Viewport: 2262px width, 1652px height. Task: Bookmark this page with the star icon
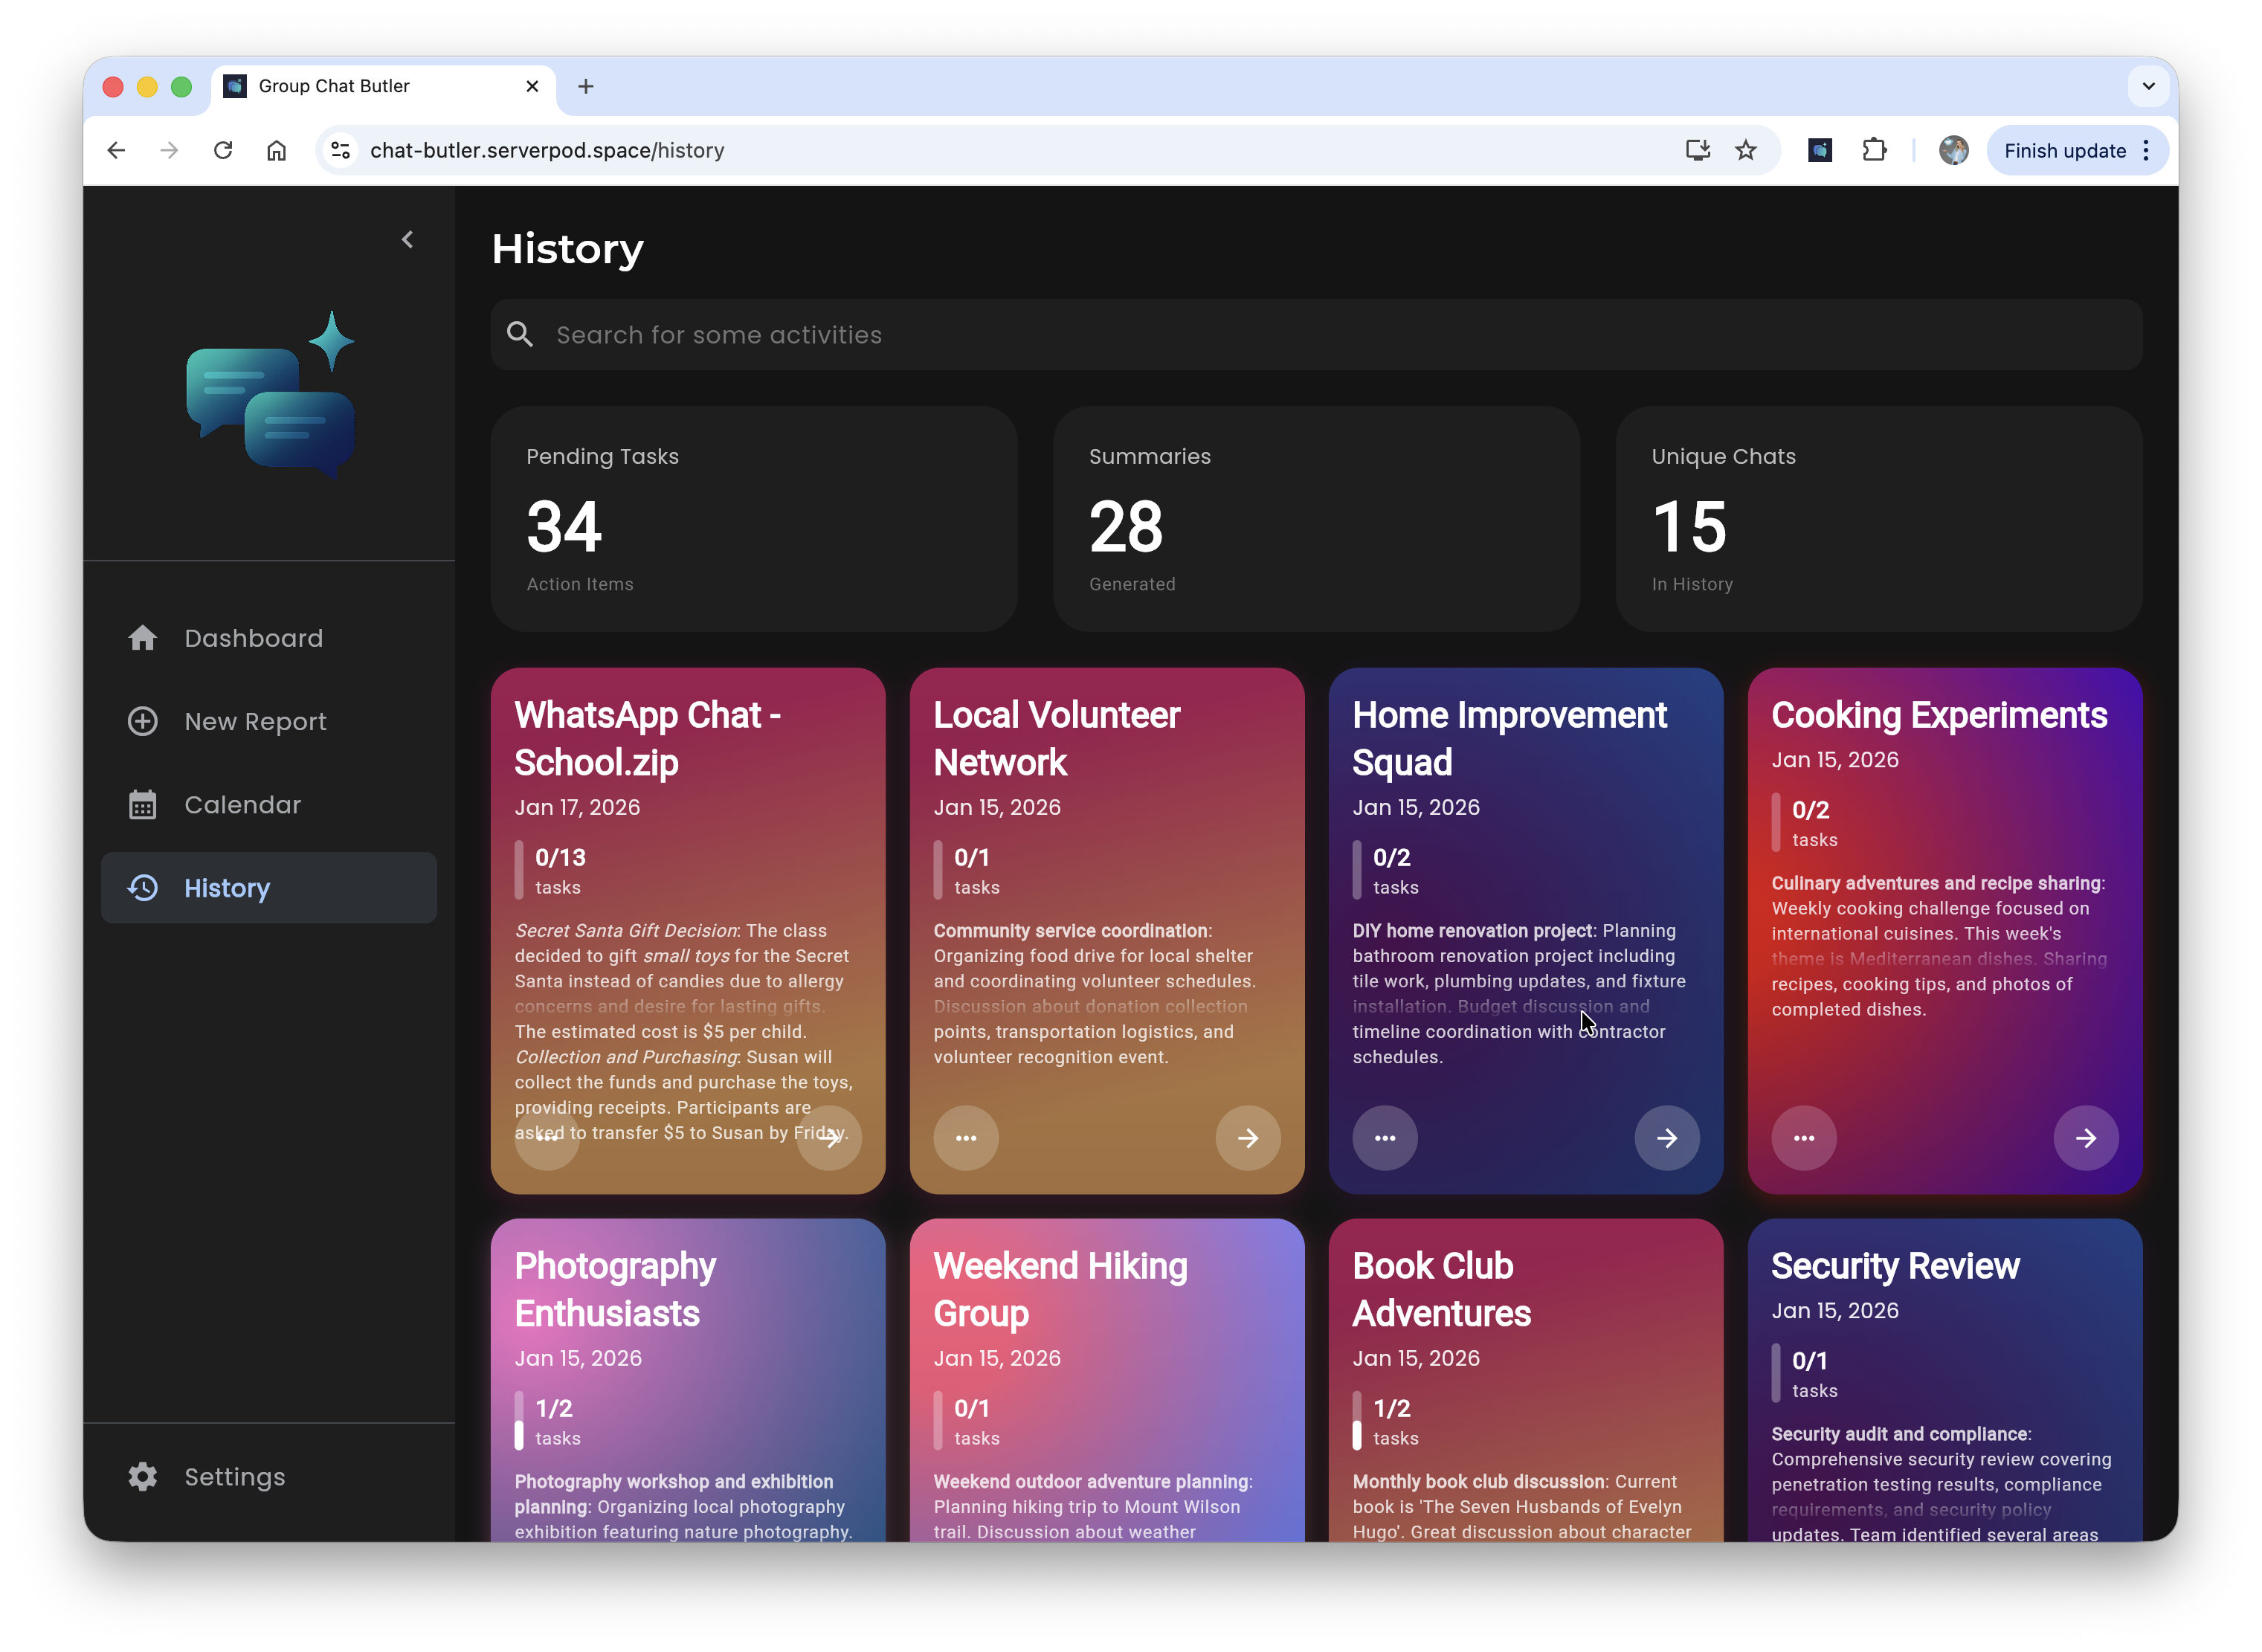click(x=1746, y=150)
